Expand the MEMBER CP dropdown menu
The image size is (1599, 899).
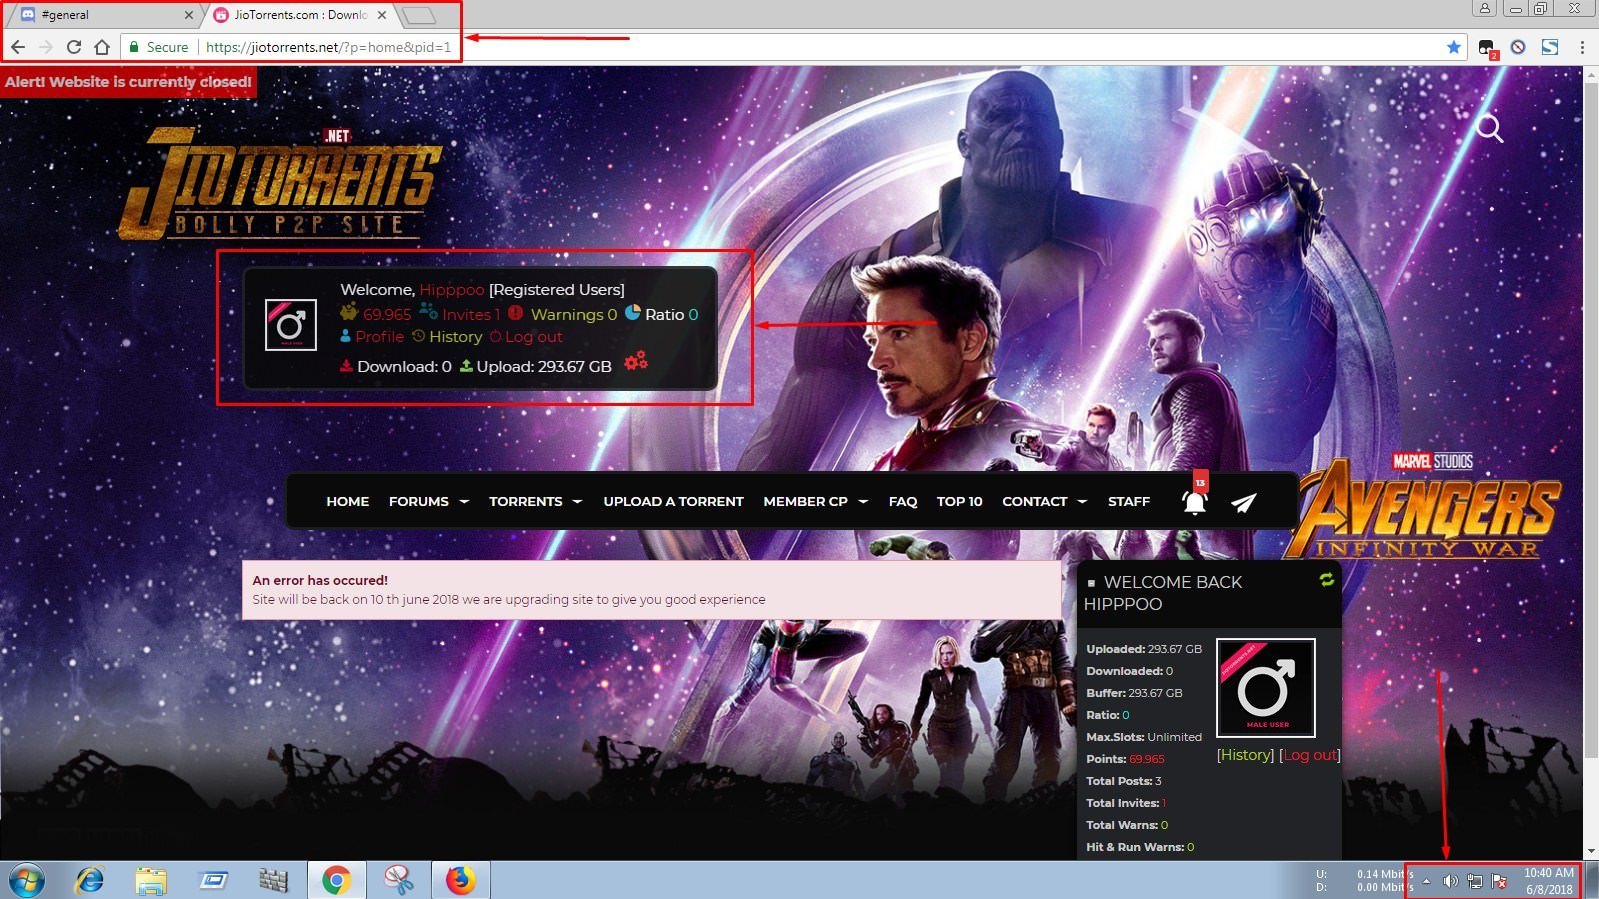point(815,501)
